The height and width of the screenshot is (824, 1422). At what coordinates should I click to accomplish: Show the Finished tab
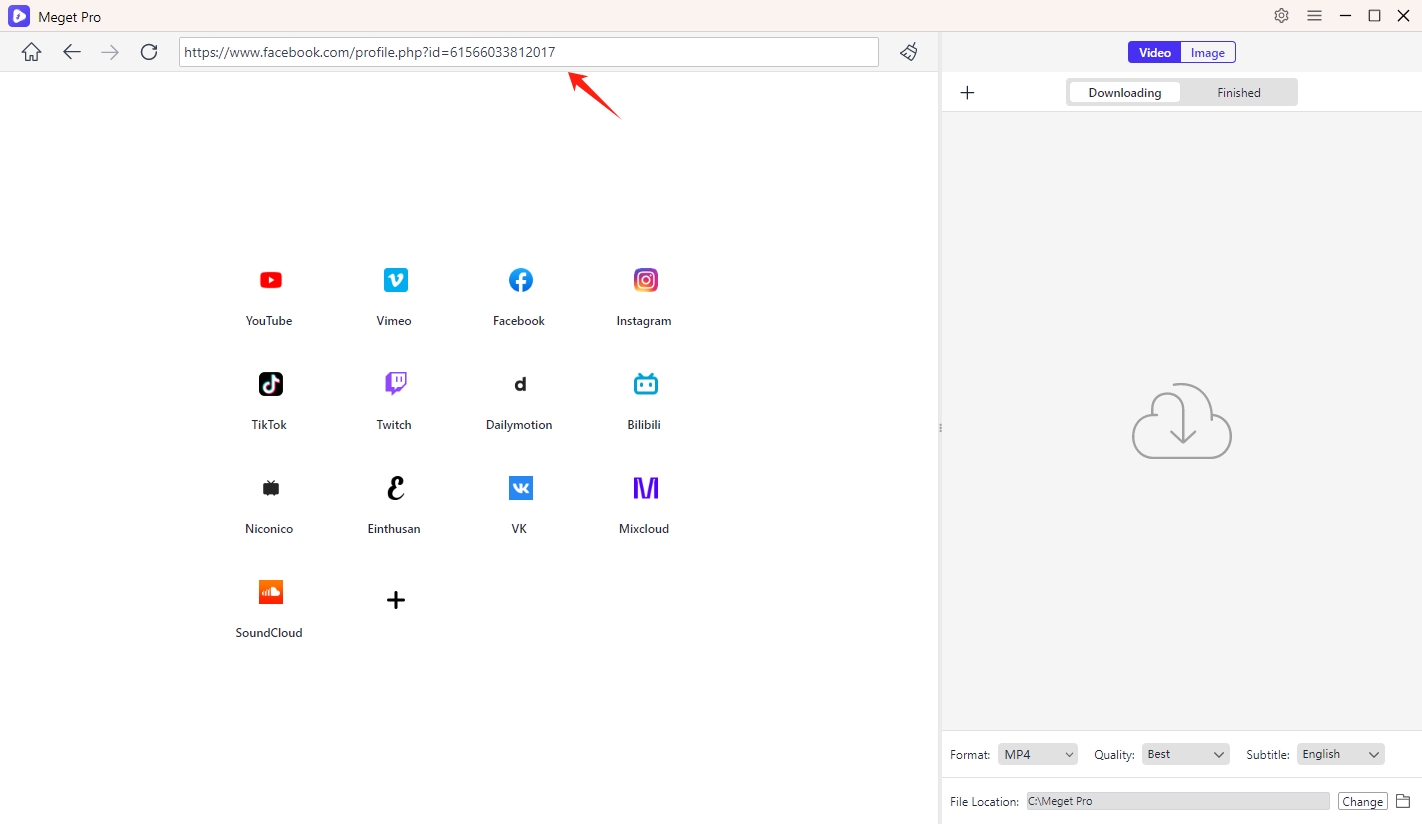coord(1239,93)
